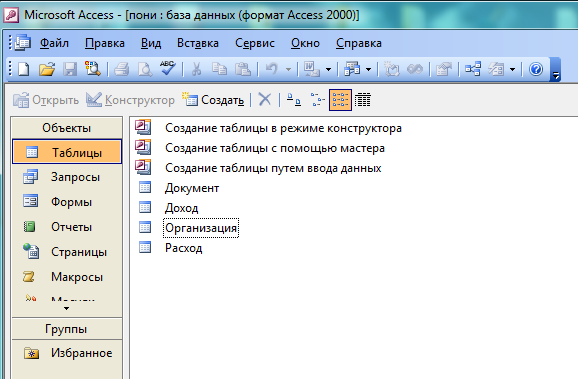Expand the Office Links dropdown arrow
This screenshot has height=379, width=578.
tap(328, 69)
